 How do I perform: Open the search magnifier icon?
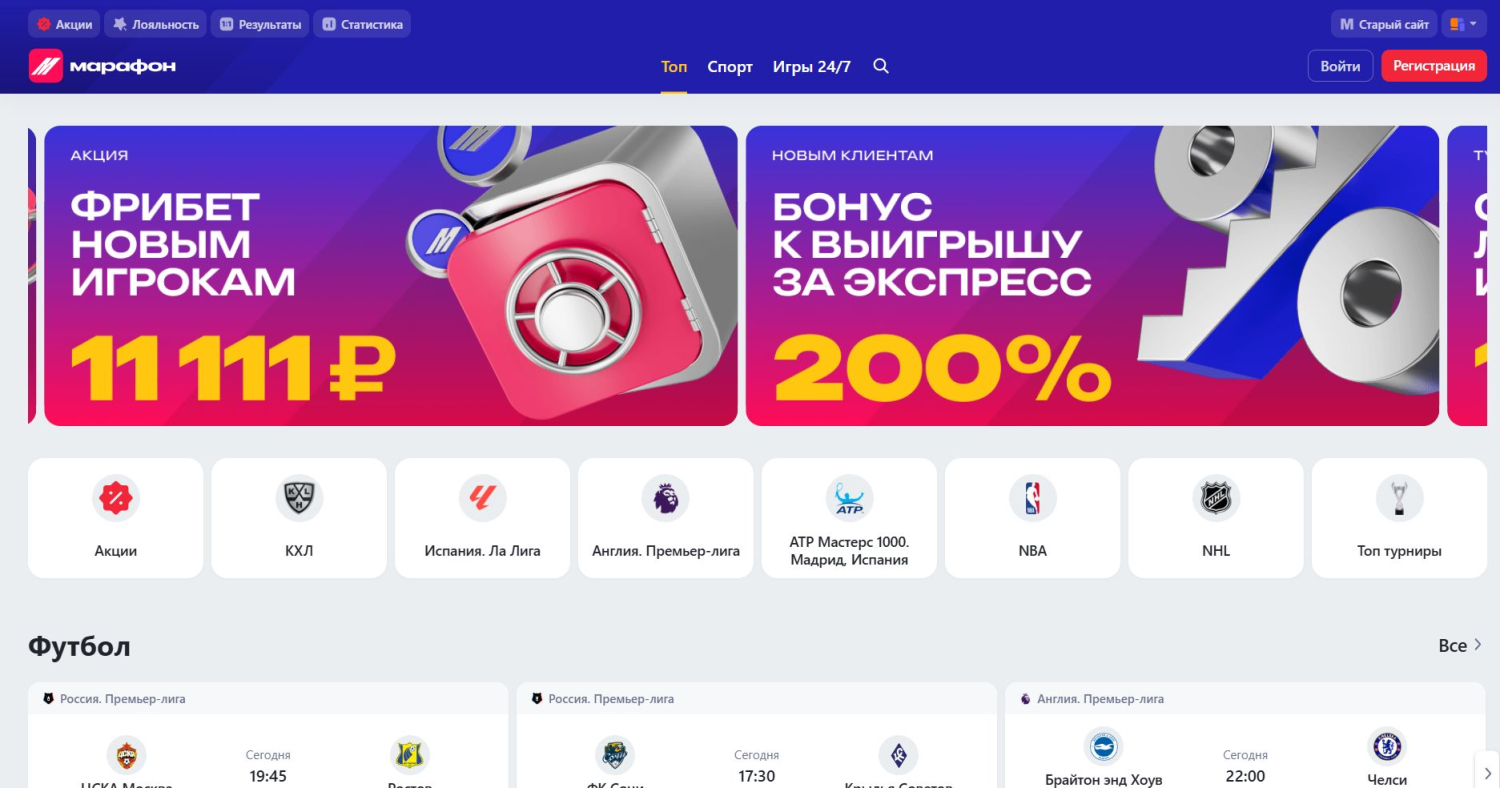pyautogui.click(x=881, y=66)
